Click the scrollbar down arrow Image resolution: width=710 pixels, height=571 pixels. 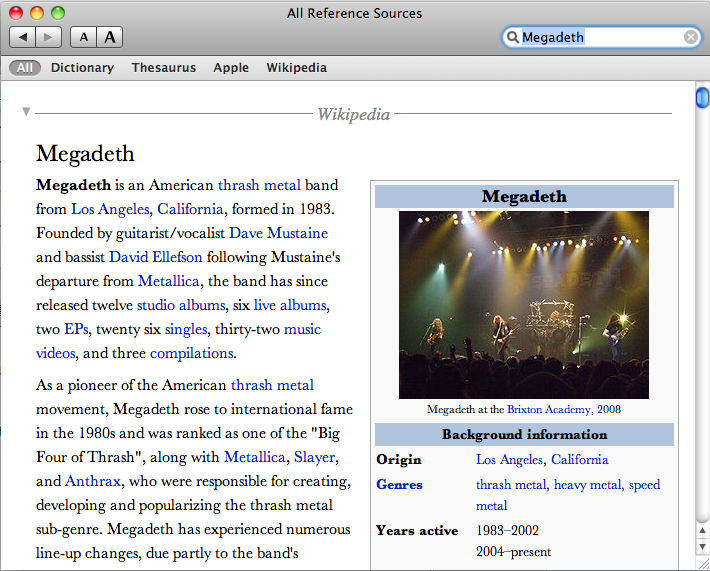[x=702, y=547]
